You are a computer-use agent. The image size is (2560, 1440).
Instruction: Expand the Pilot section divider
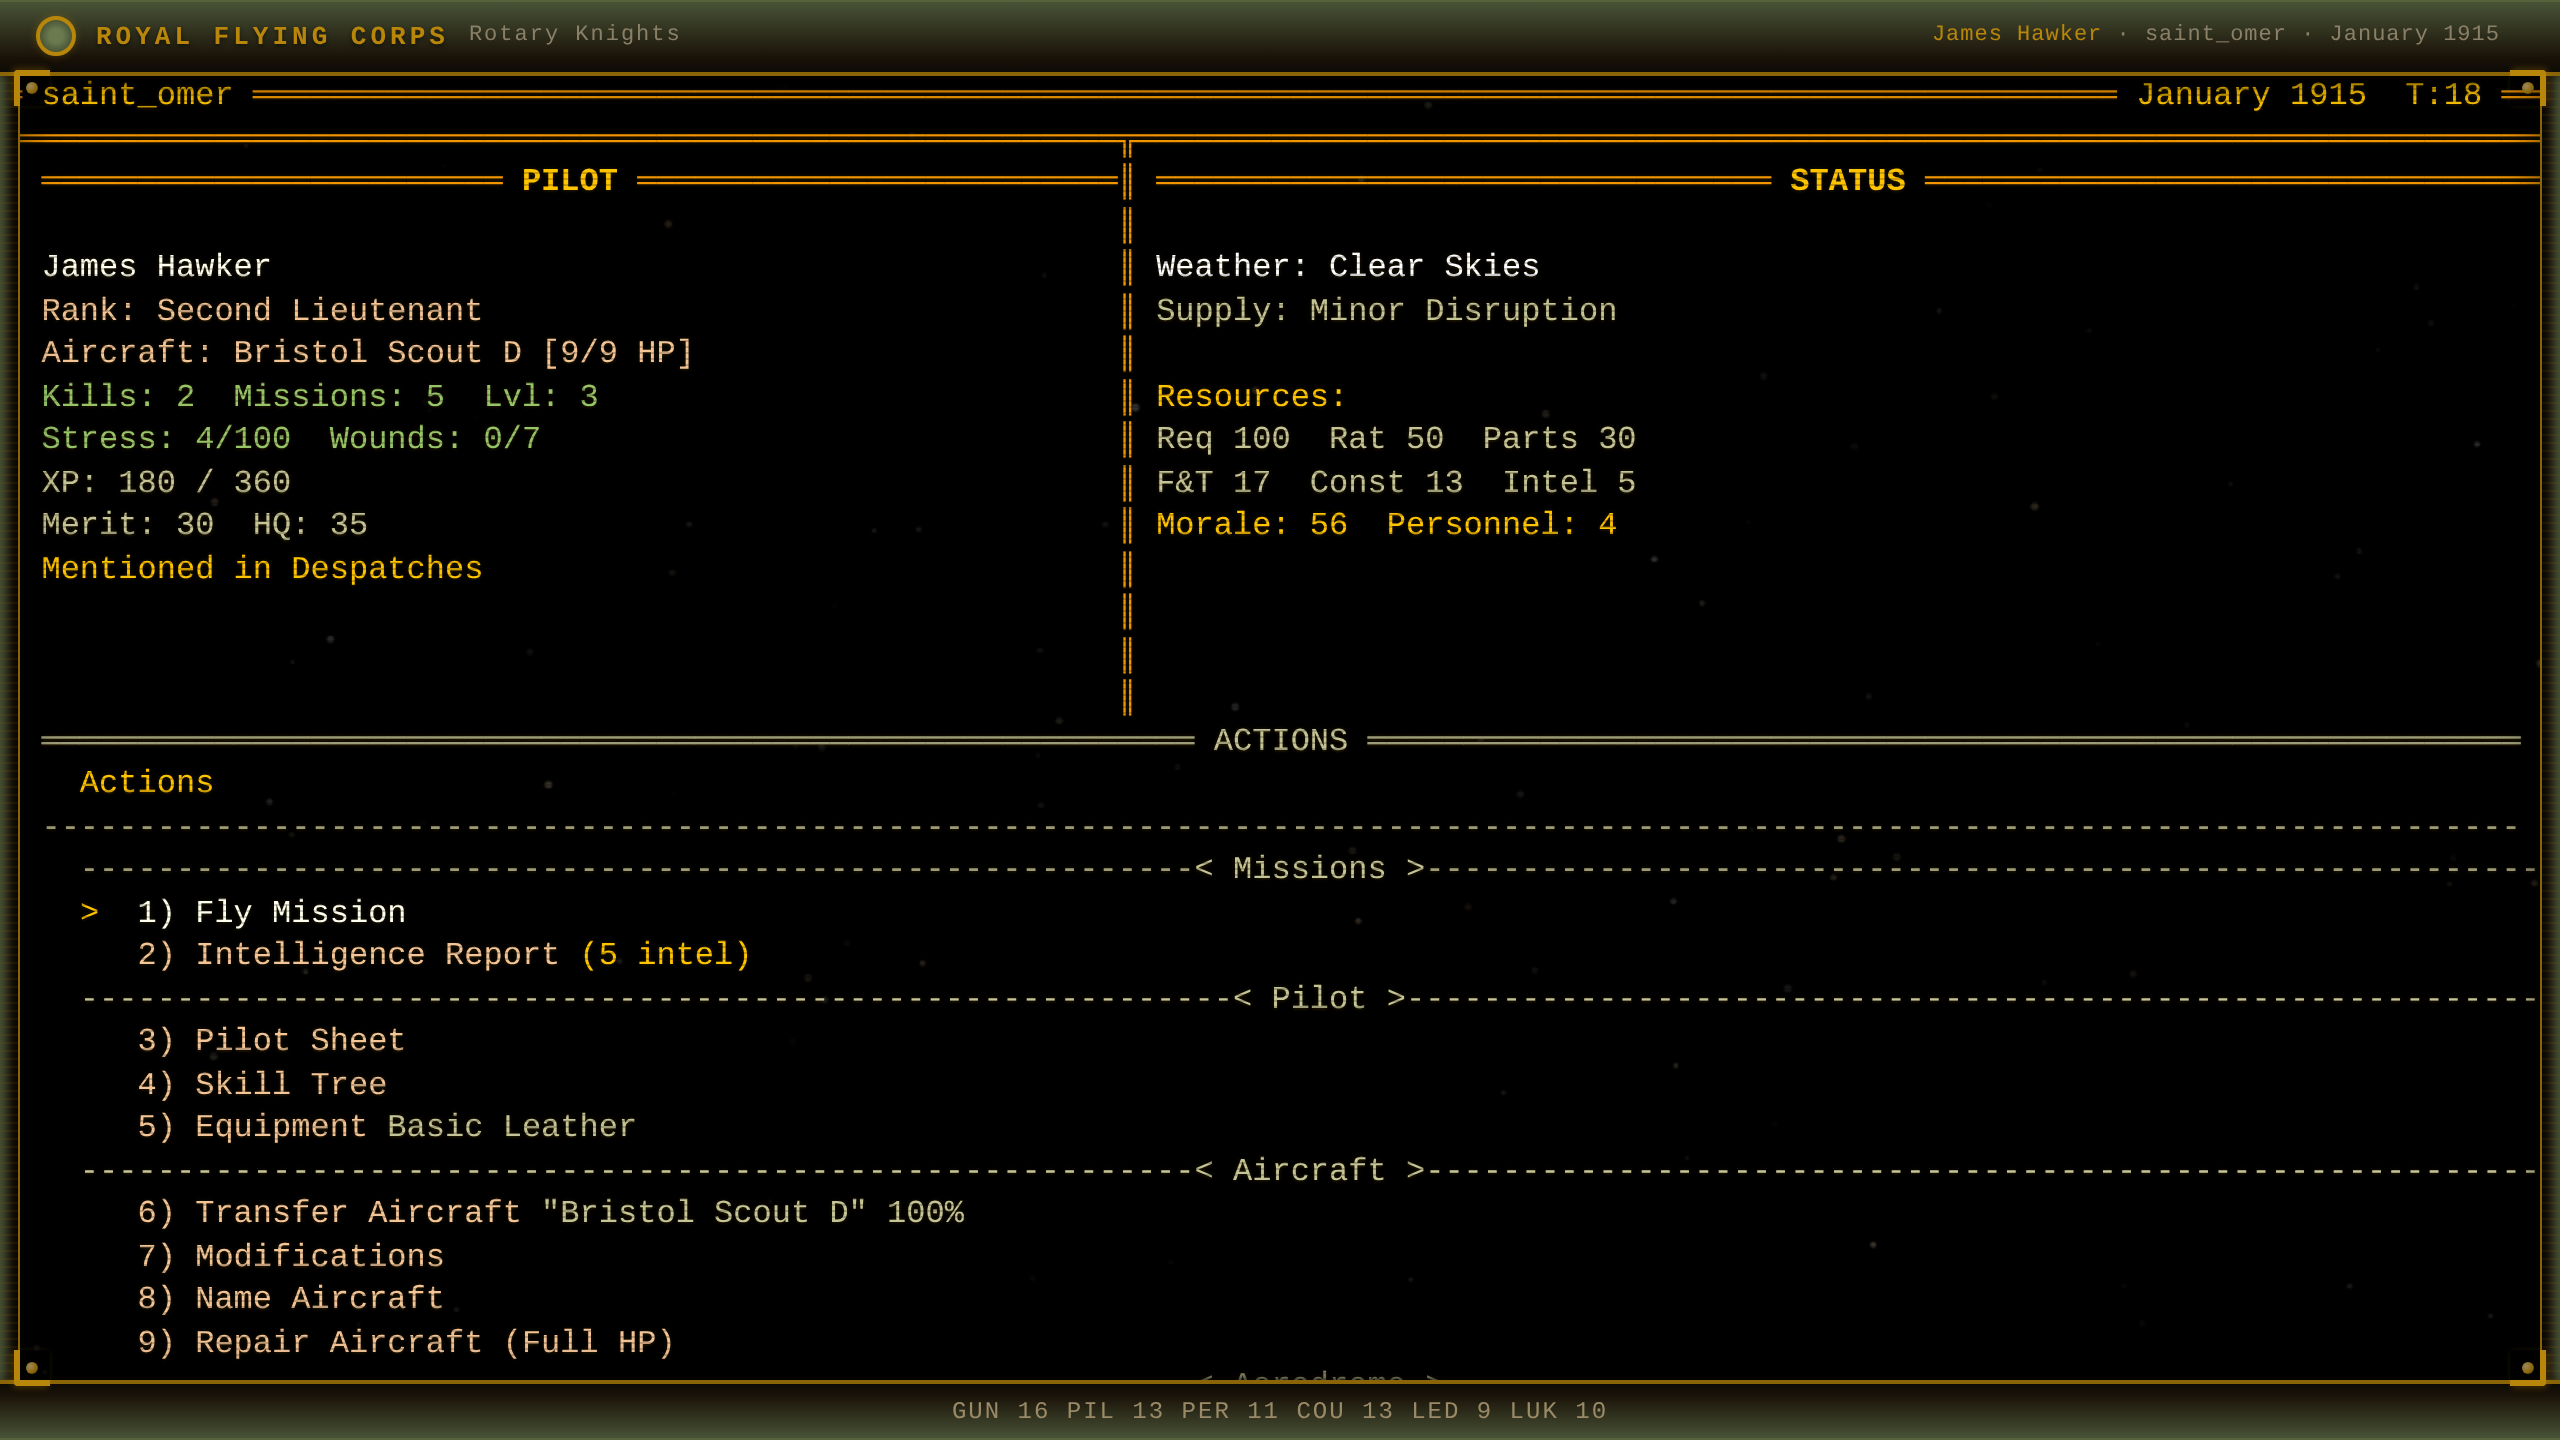[1317, 997]
